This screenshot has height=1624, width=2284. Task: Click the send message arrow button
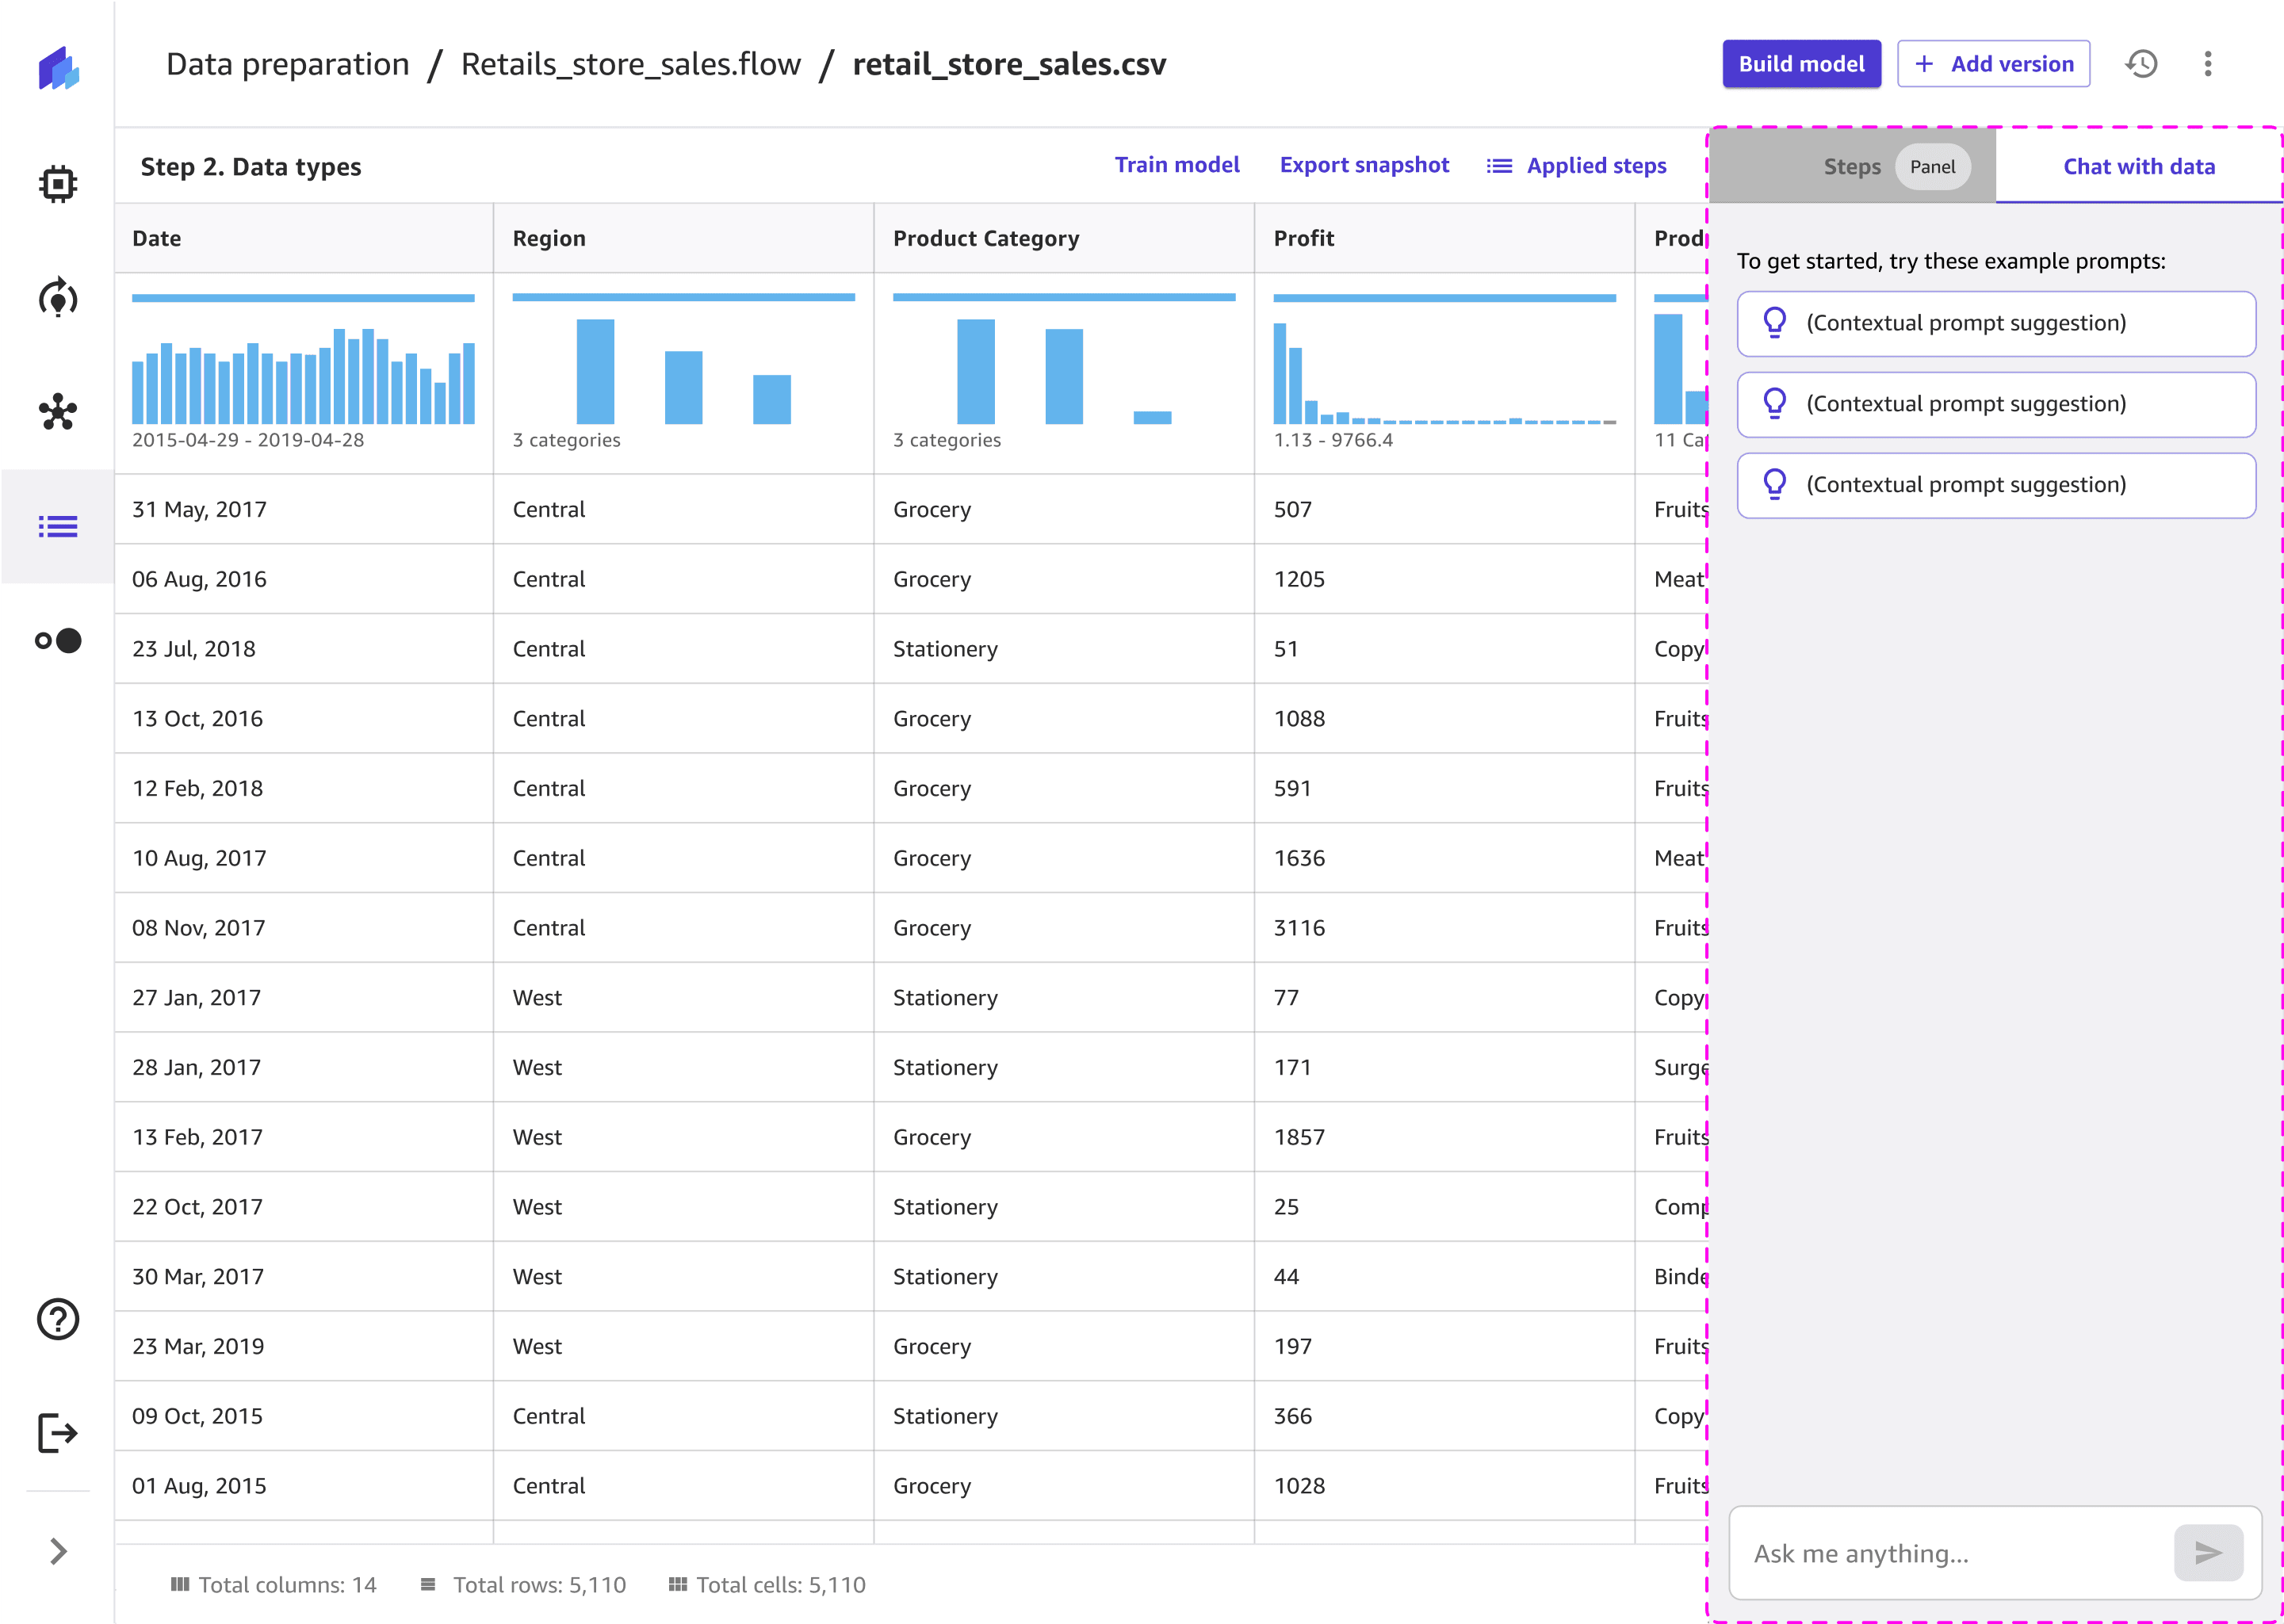[2208, 1553]
